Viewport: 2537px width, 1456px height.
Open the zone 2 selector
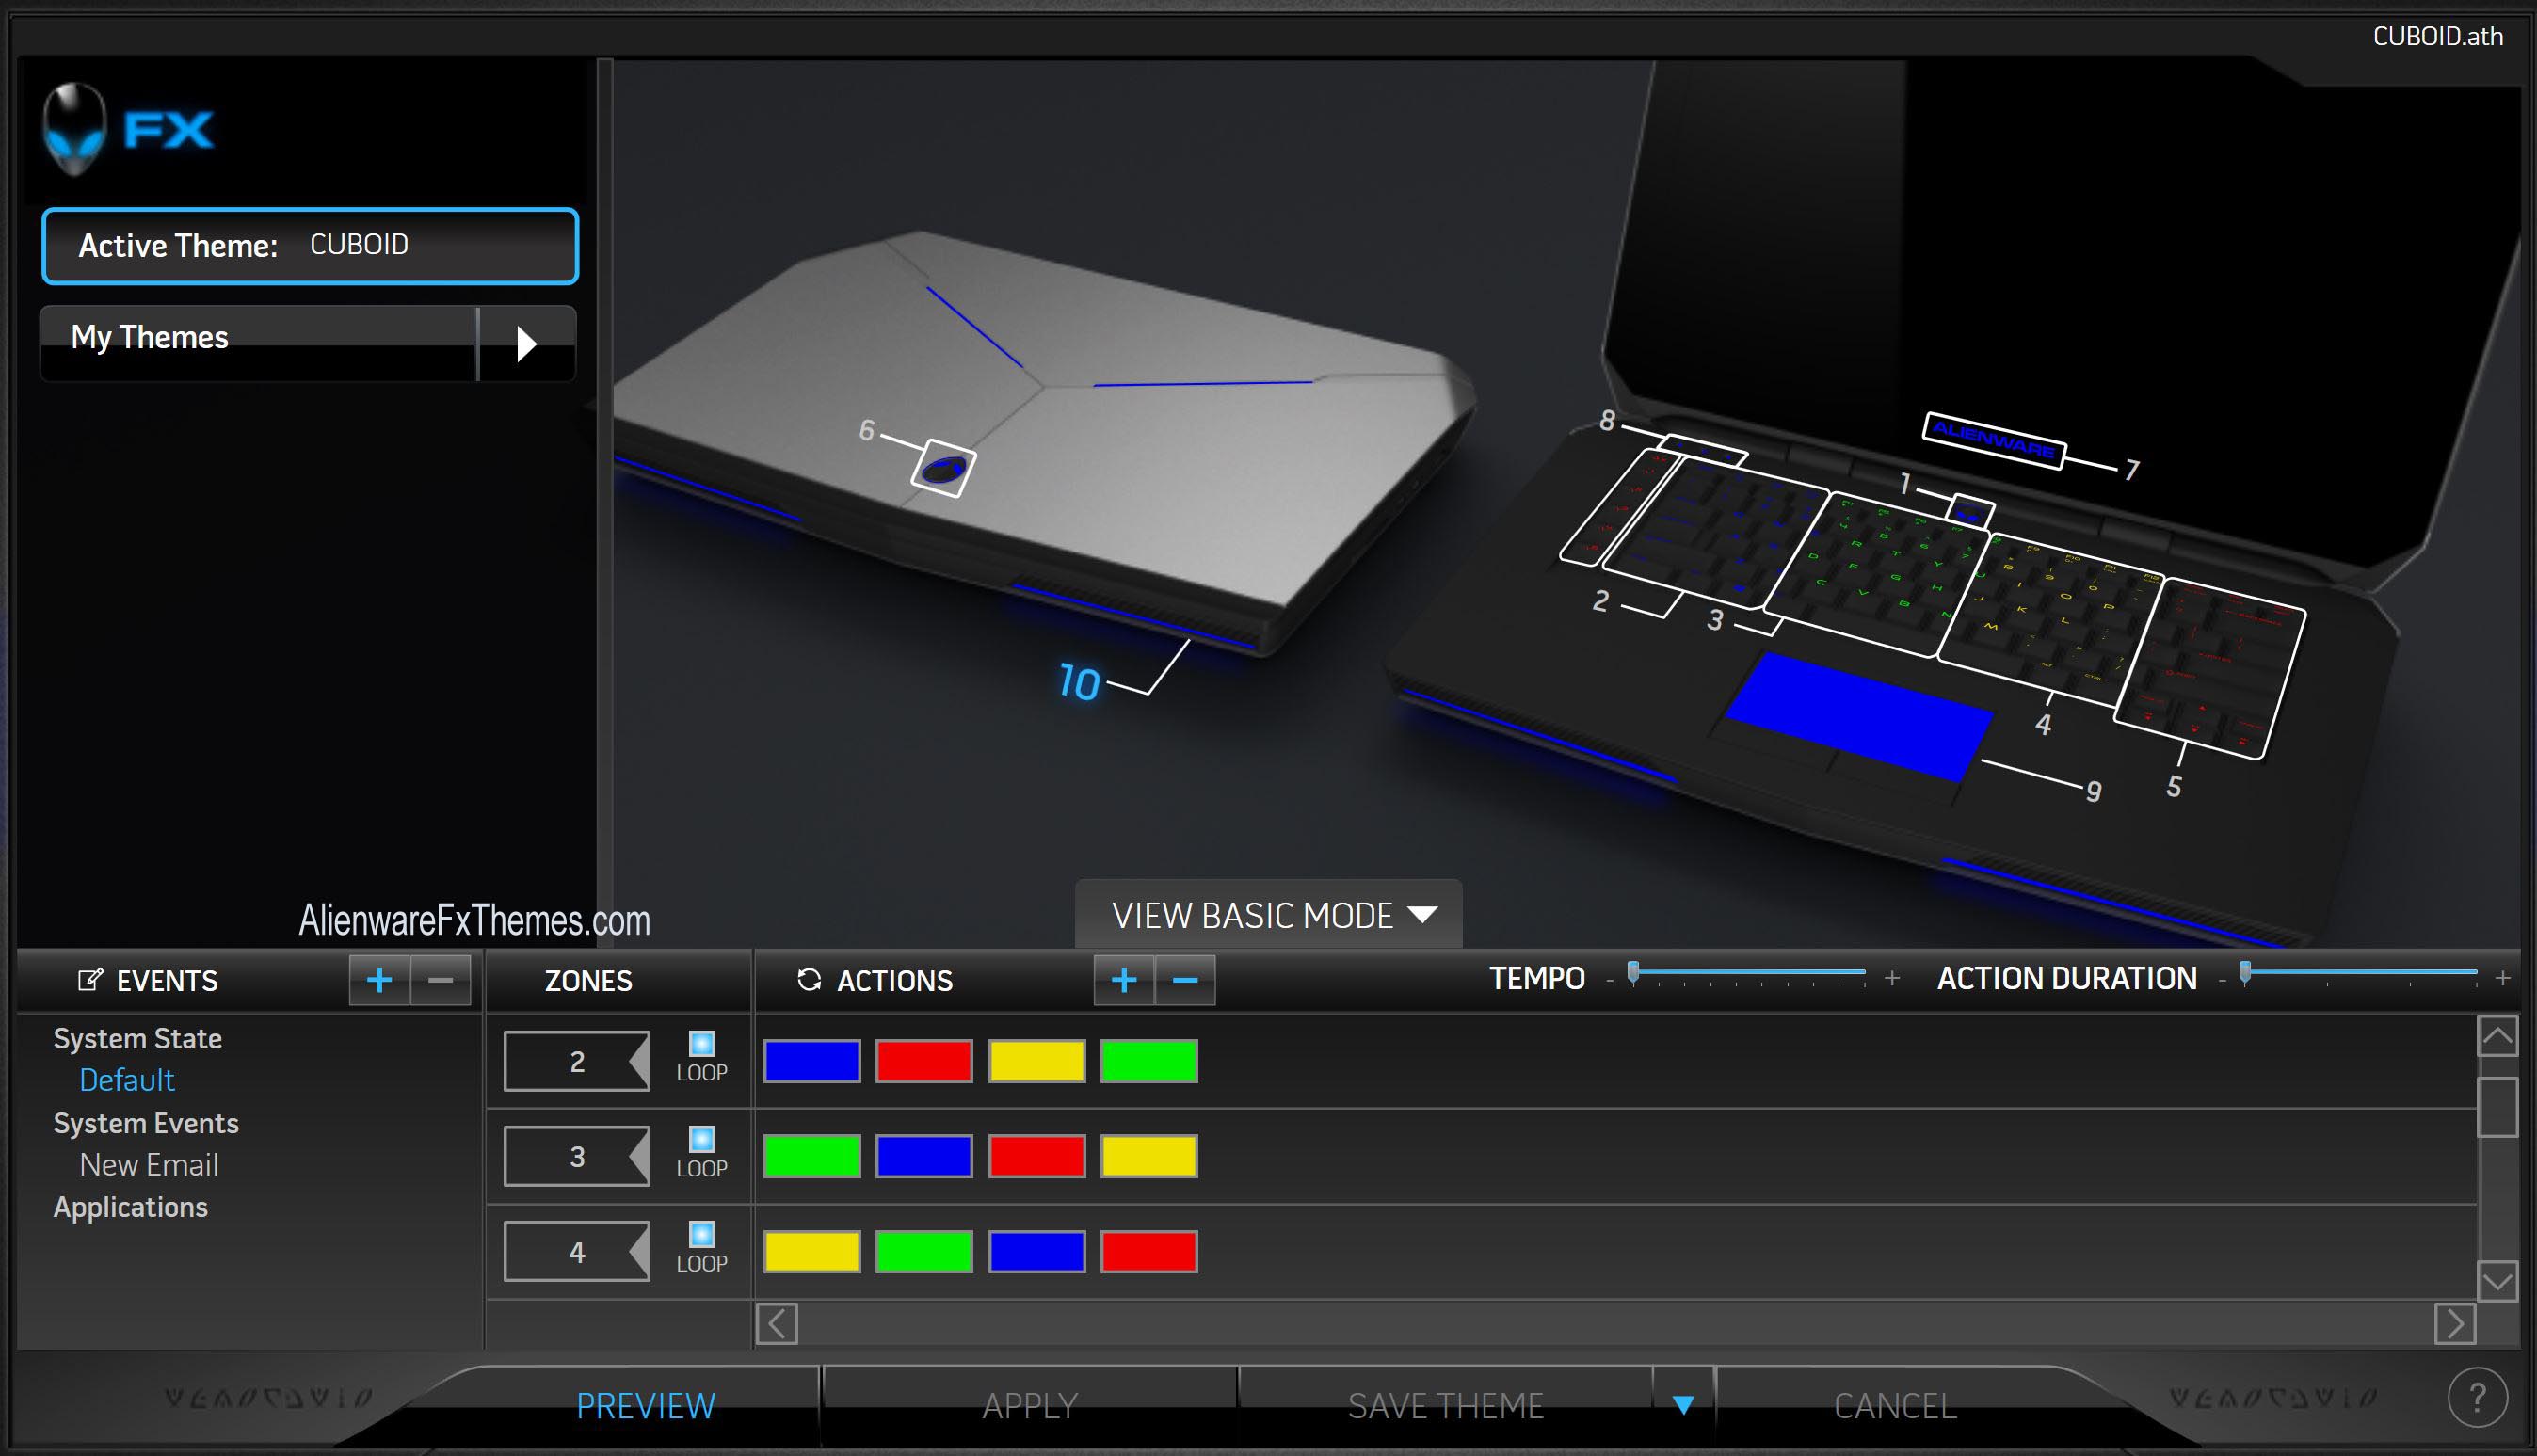[x=577, y=1061]
